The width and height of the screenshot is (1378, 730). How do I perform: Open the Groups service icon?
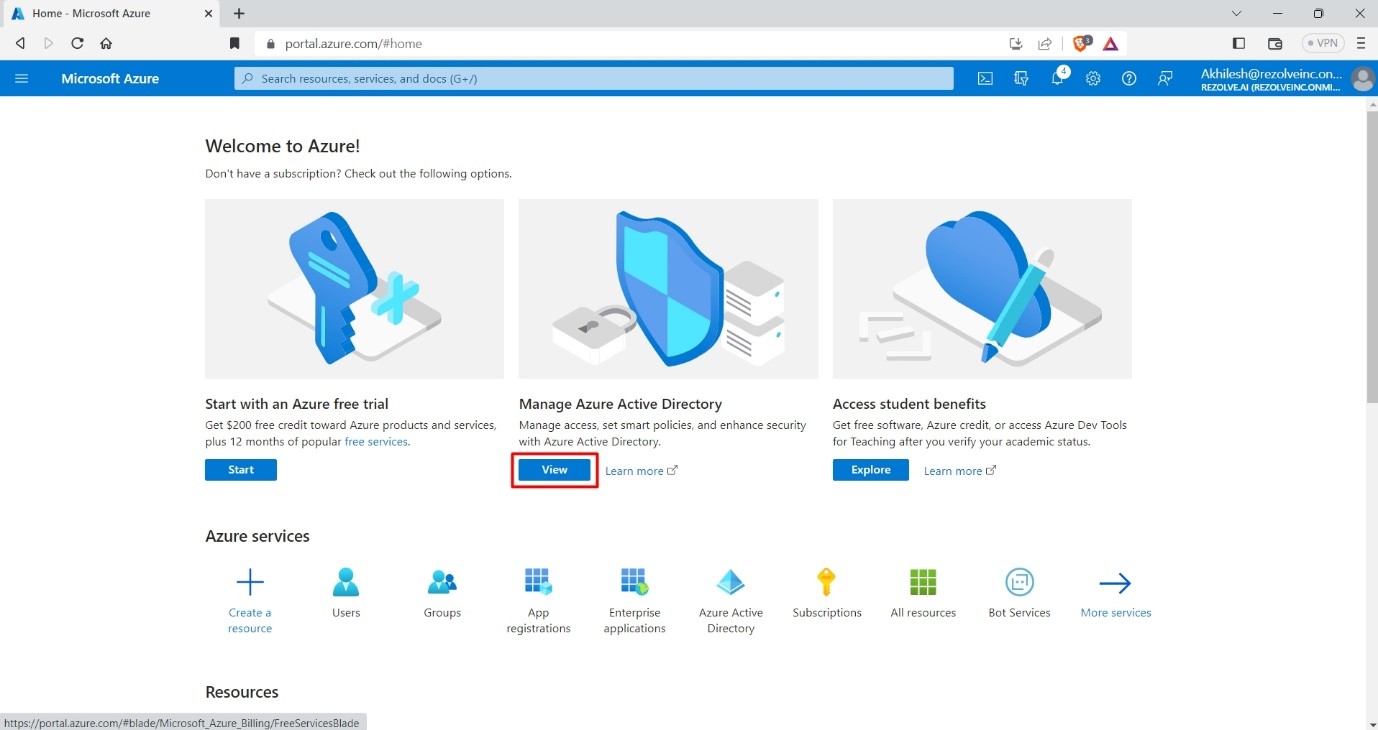tap(442, 582)
